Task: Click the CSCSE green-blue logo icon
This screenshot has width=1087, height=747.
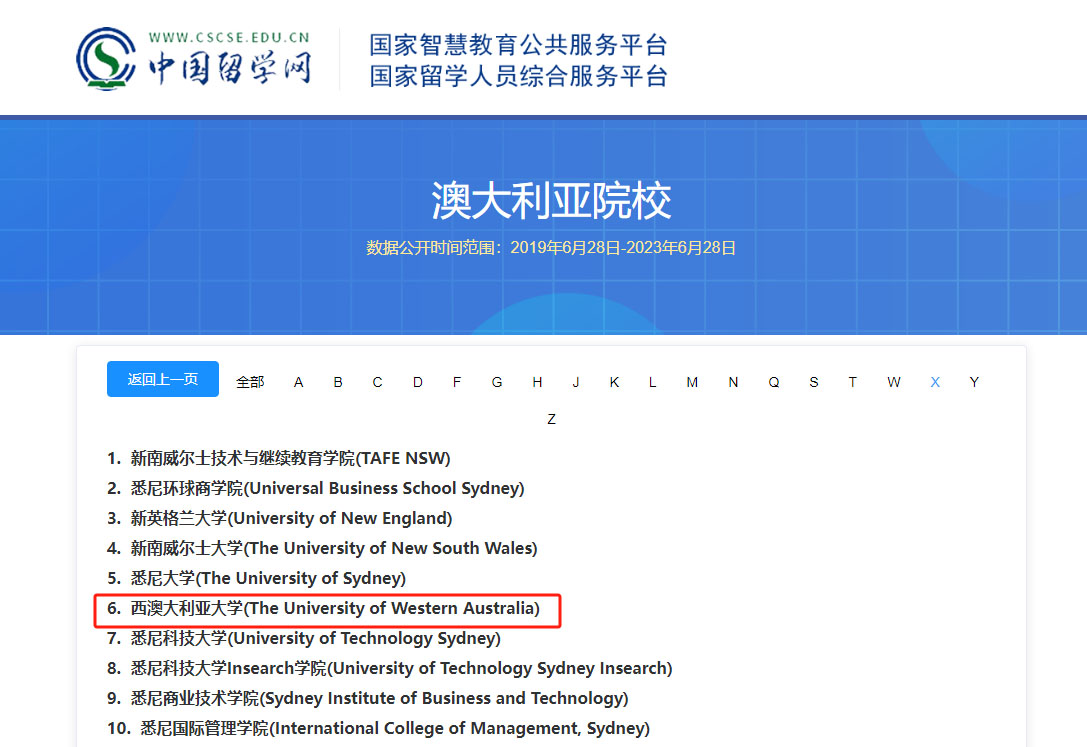Action: [x=106, y=59]
